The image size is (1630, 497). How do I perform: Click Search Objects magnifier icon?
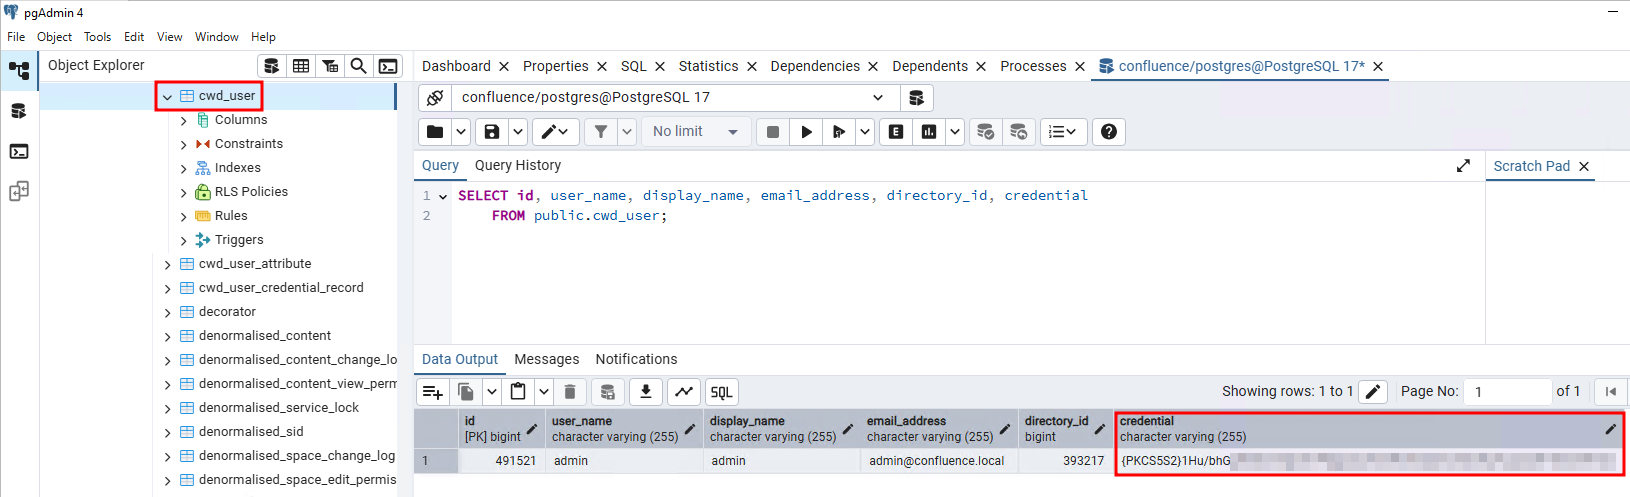click(358, 66)
